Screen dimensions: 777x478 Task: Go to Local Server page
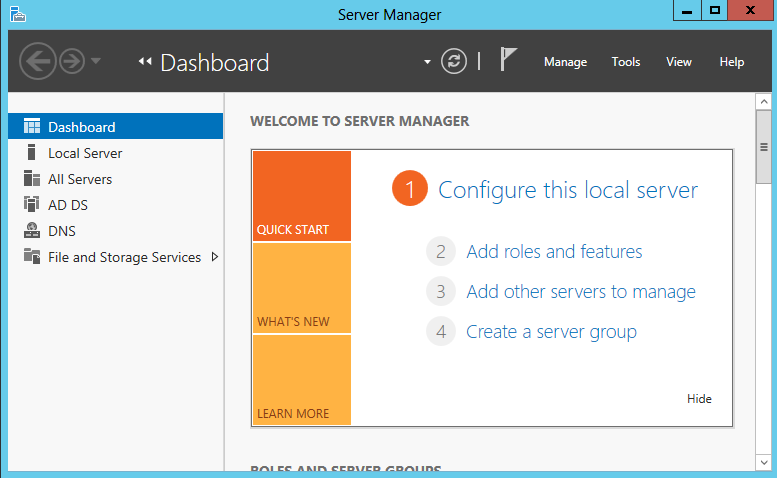tap(85, 153)
